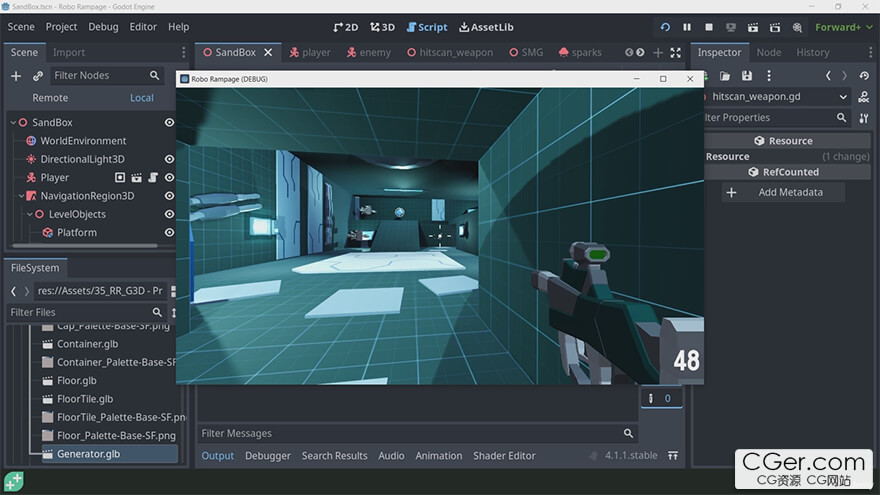Collapse the SandBox root node
The width and height of the screenshot is (880, 495).
point(13,122)
